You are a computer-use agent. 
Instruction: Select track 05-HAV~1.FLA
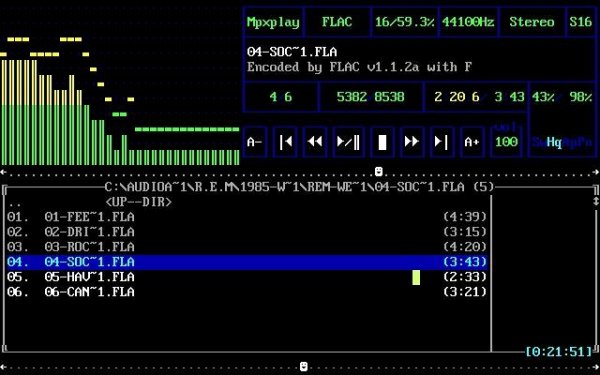[247, 277]
